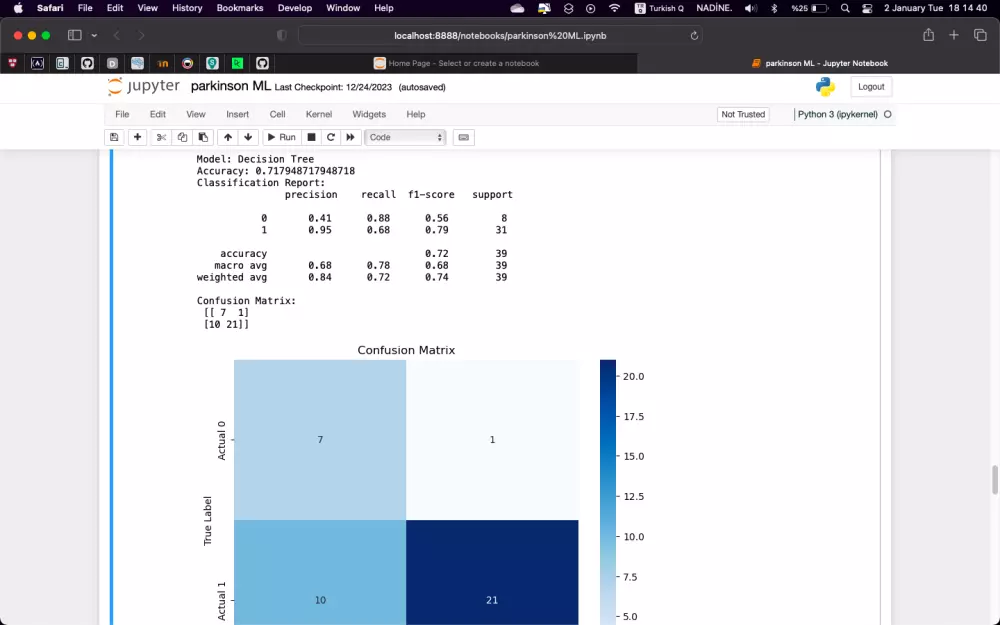
Task: Copy selected cells icon
Action: coord(182,137)
